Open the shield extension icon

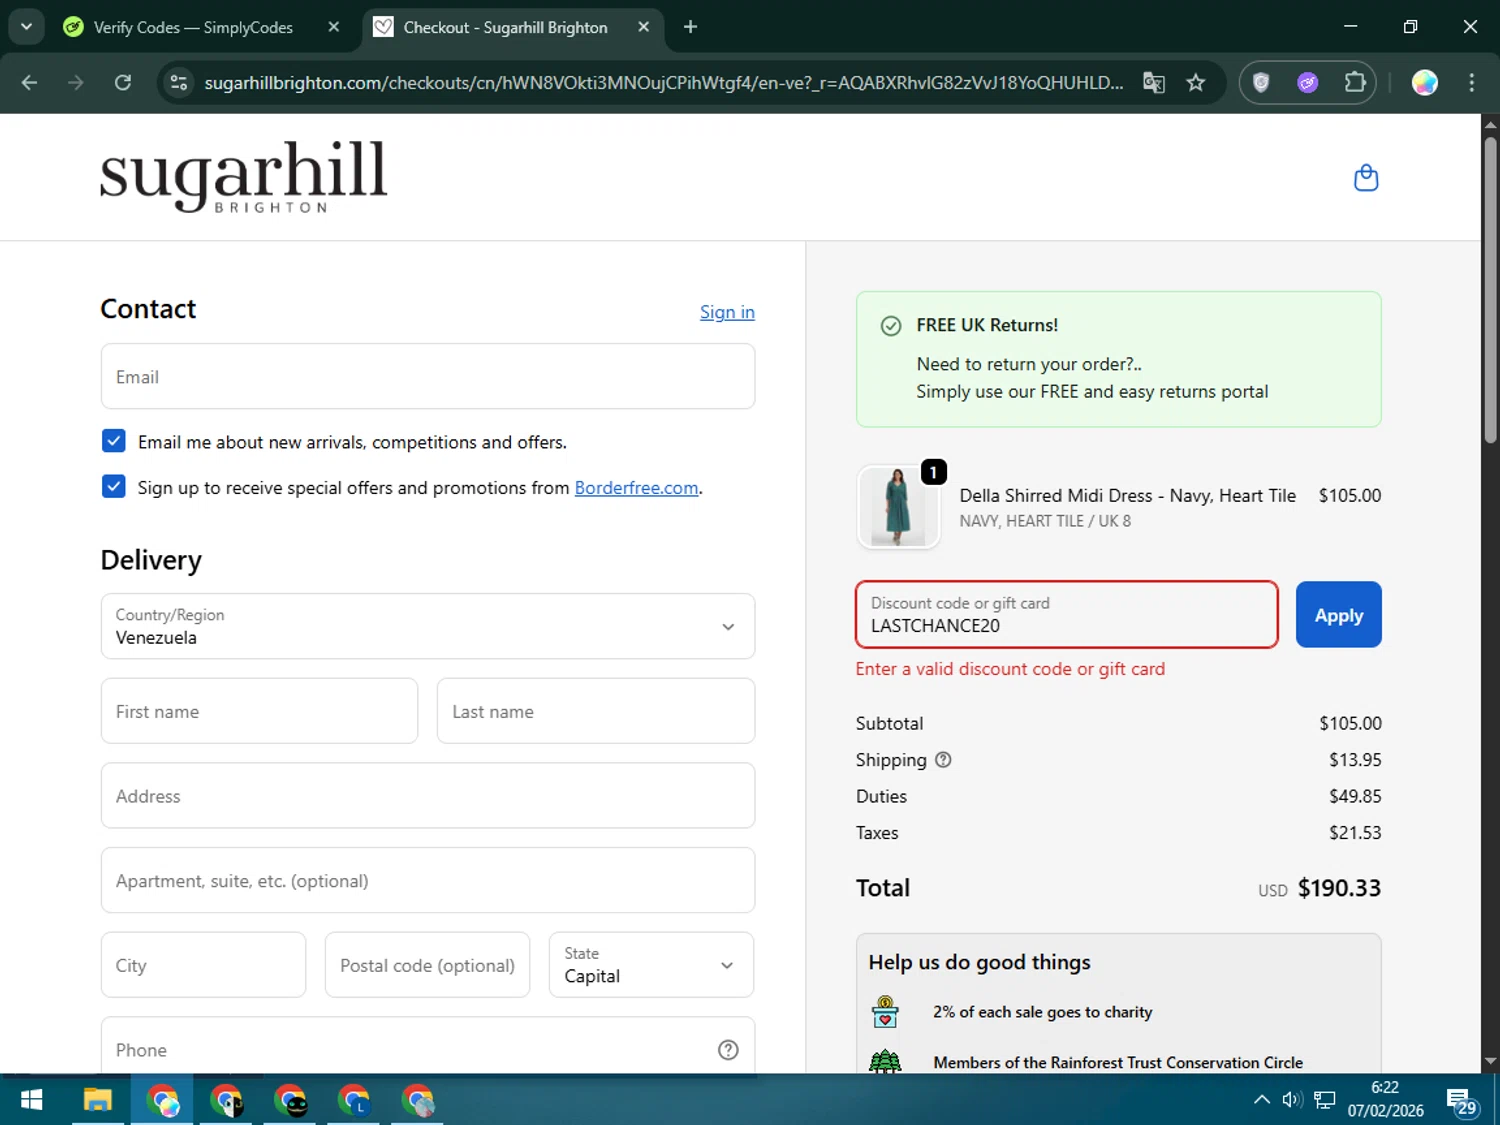(x=1261, y=82)
